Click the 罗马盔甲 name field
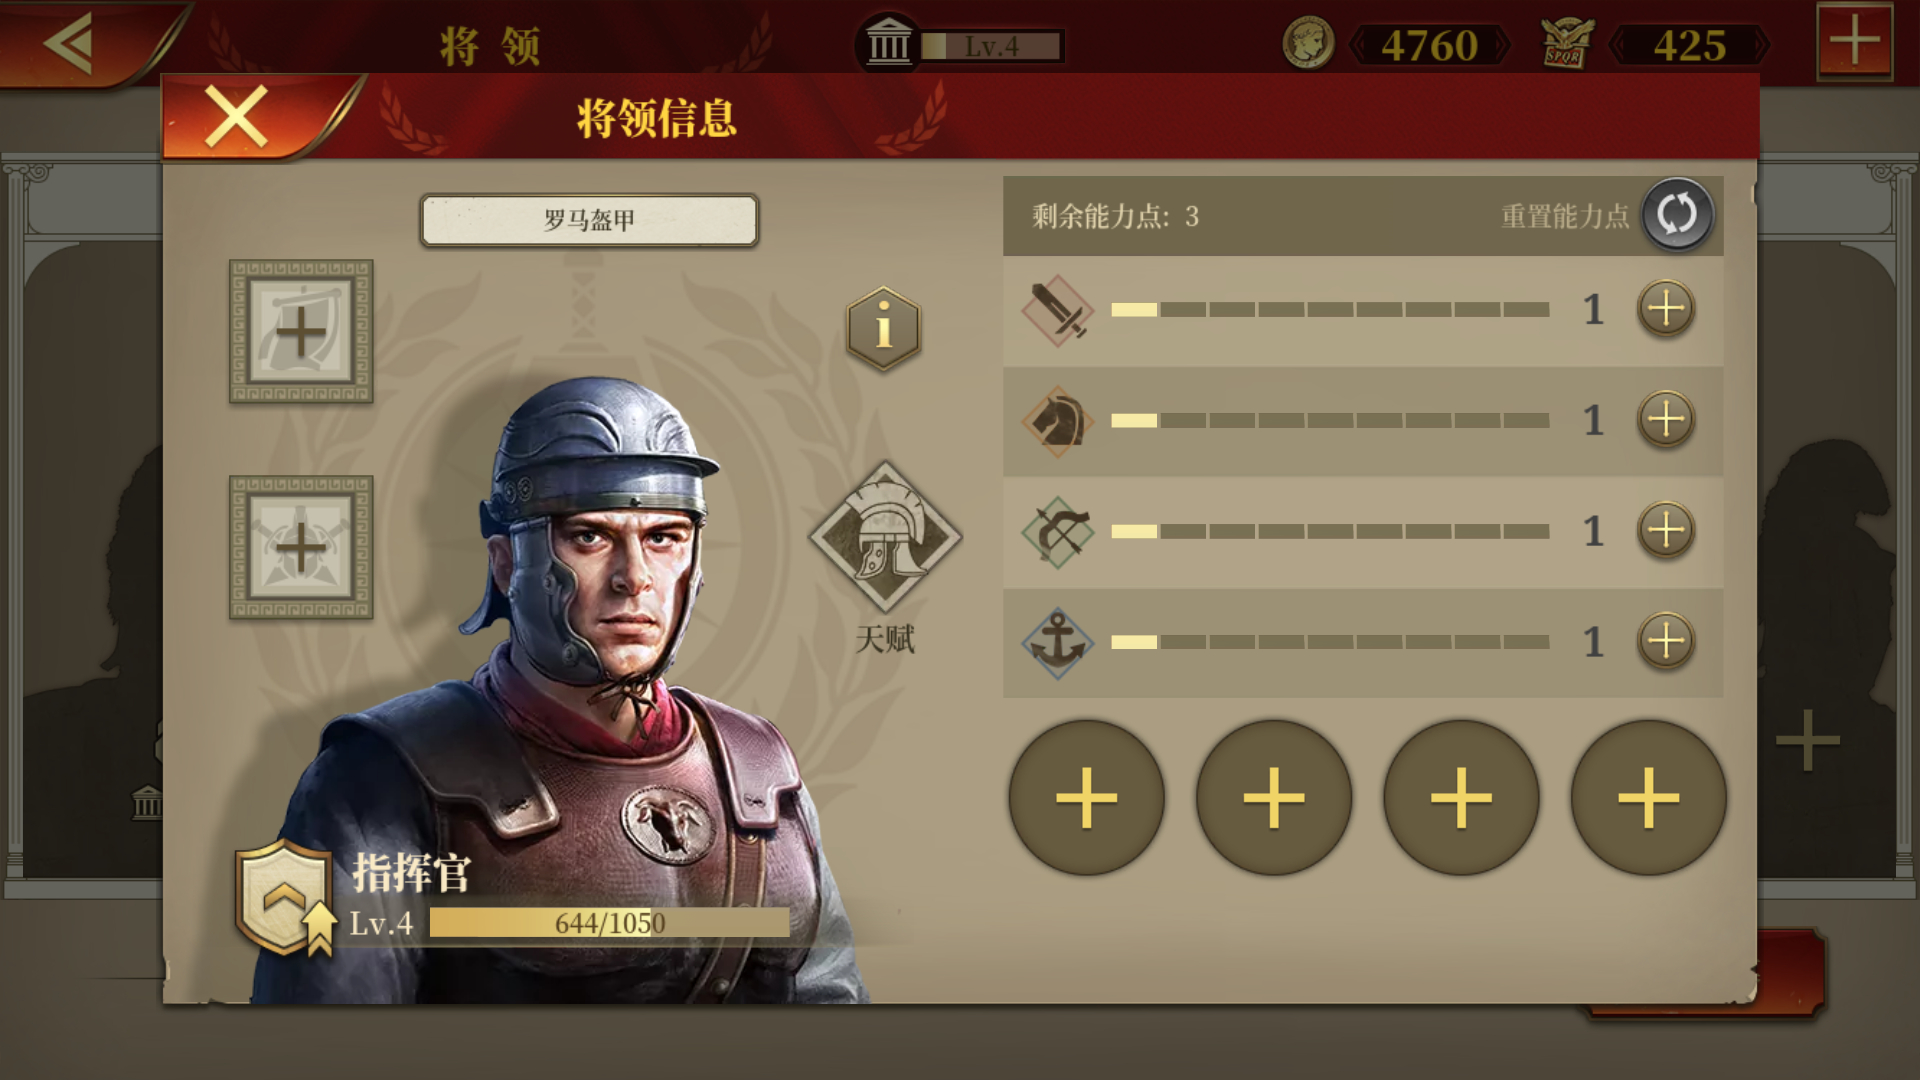The width and height of the screenshot is (1920, 1080). pos(589,220)
